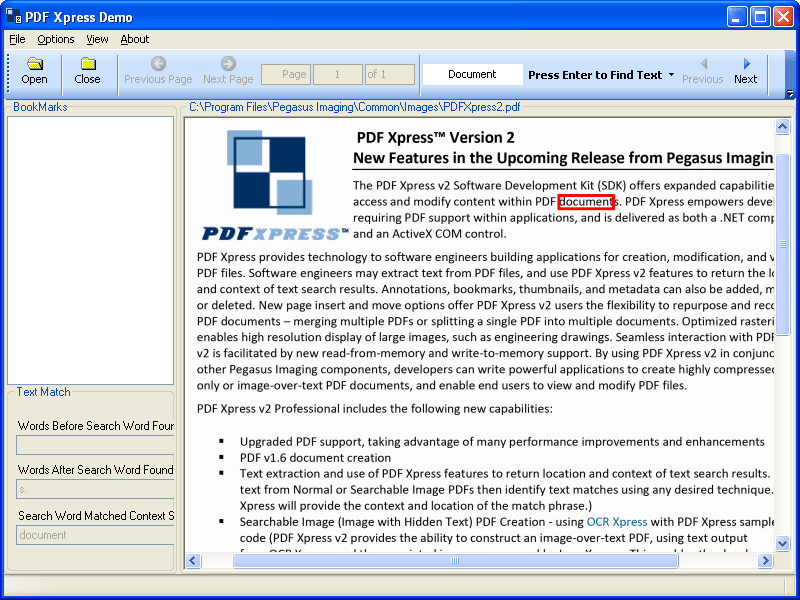
Task: Click the 'BookMarks' panel label
Action: tap(40, 107)
